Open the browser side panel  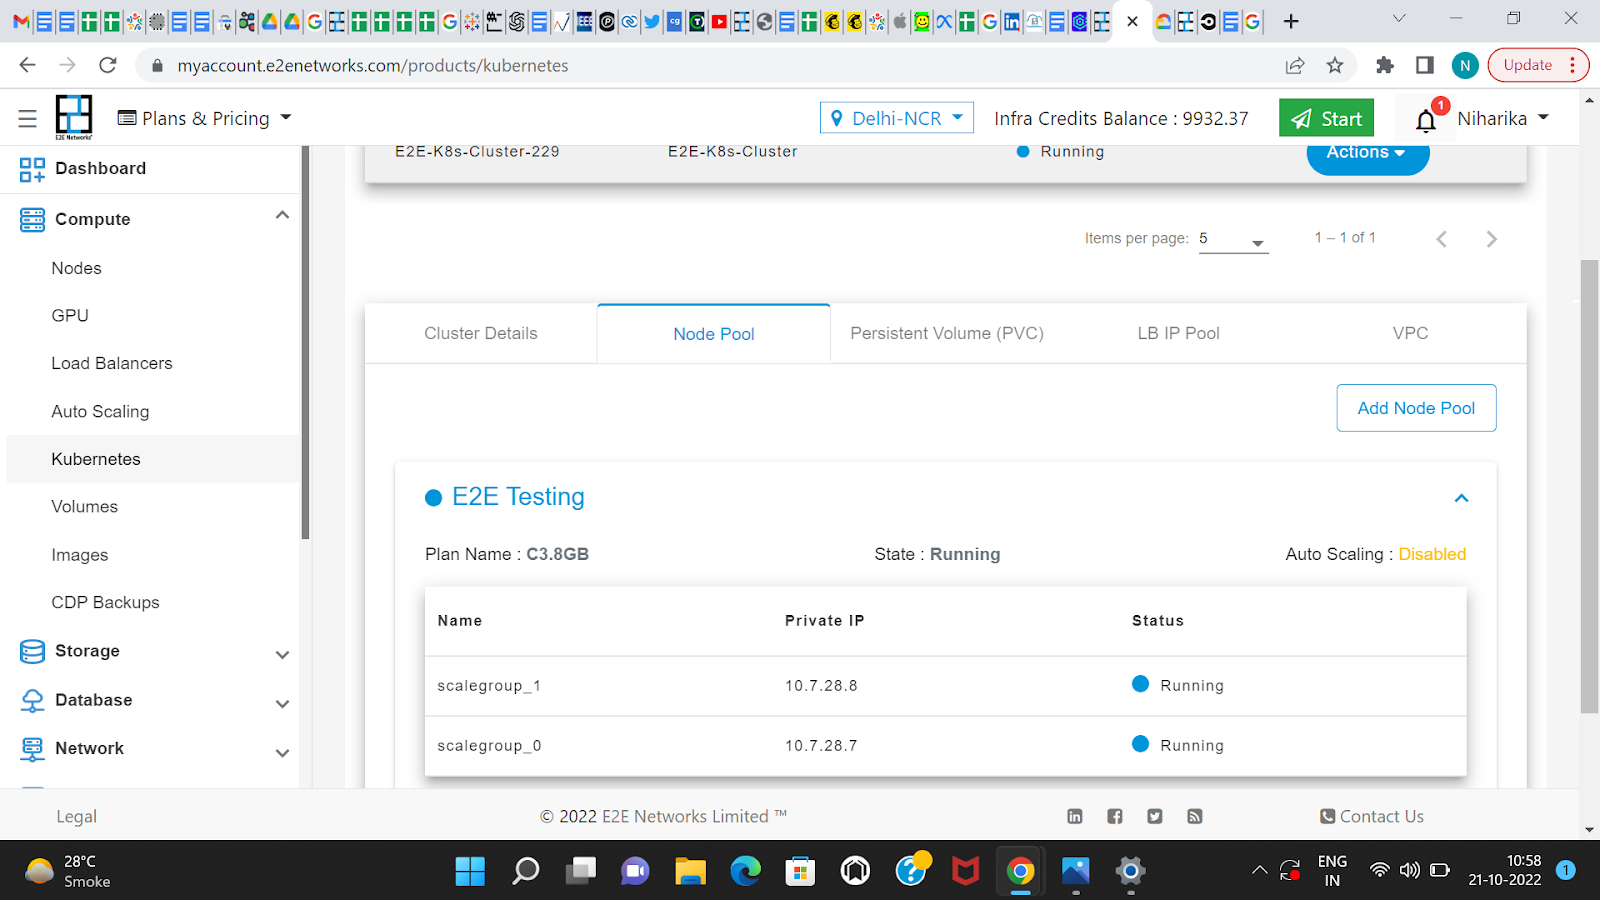click(1425, 65)
